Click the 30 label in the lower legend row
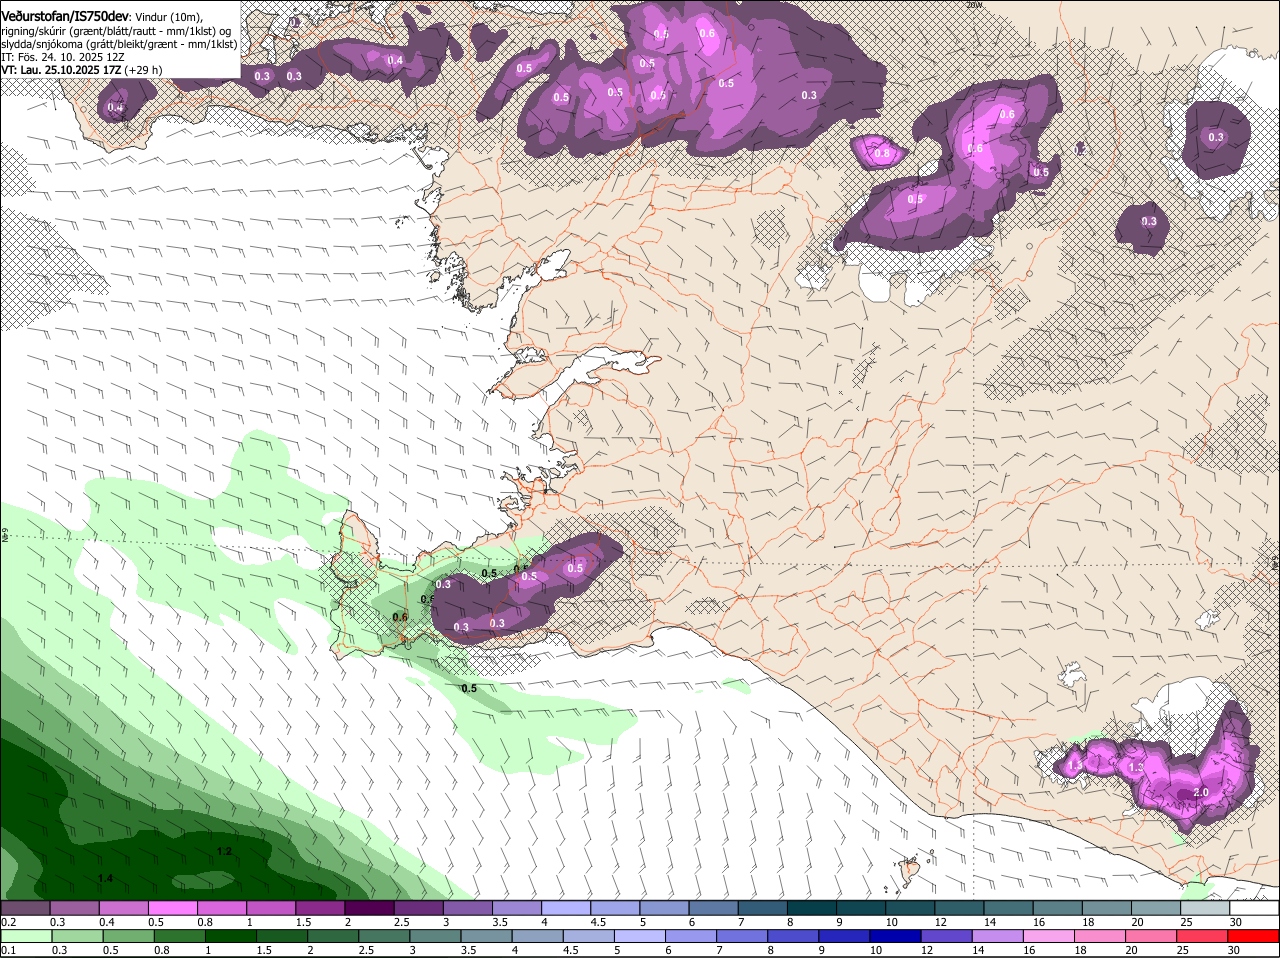 tap(1236, 950)
